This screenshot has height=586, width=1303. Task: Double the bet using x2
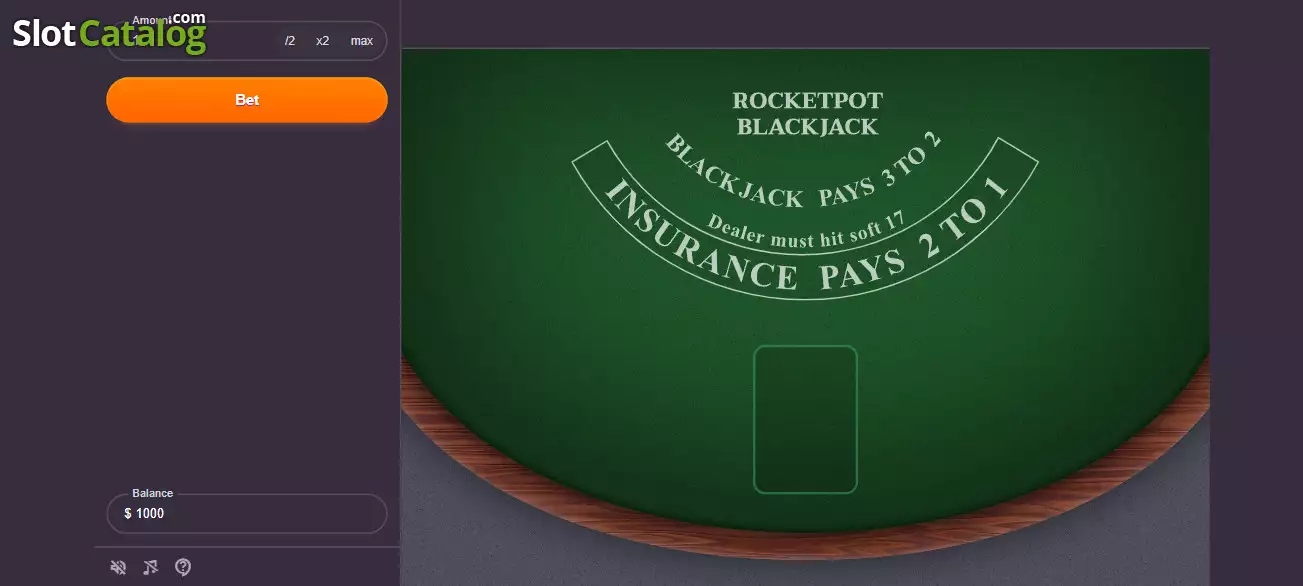tap(323, 41)
